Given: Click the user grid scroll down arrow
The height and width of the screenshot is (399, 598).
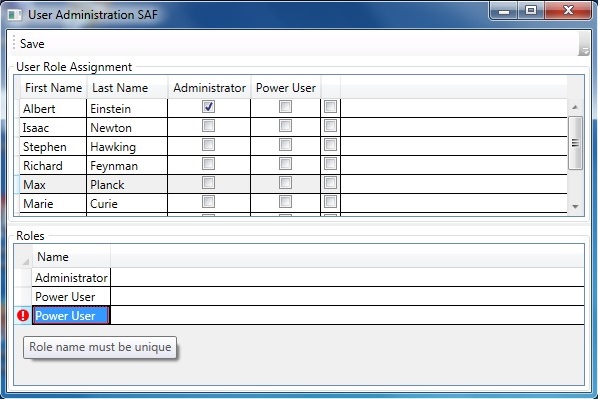Looking at the screenshot, I should pos(575,206).
